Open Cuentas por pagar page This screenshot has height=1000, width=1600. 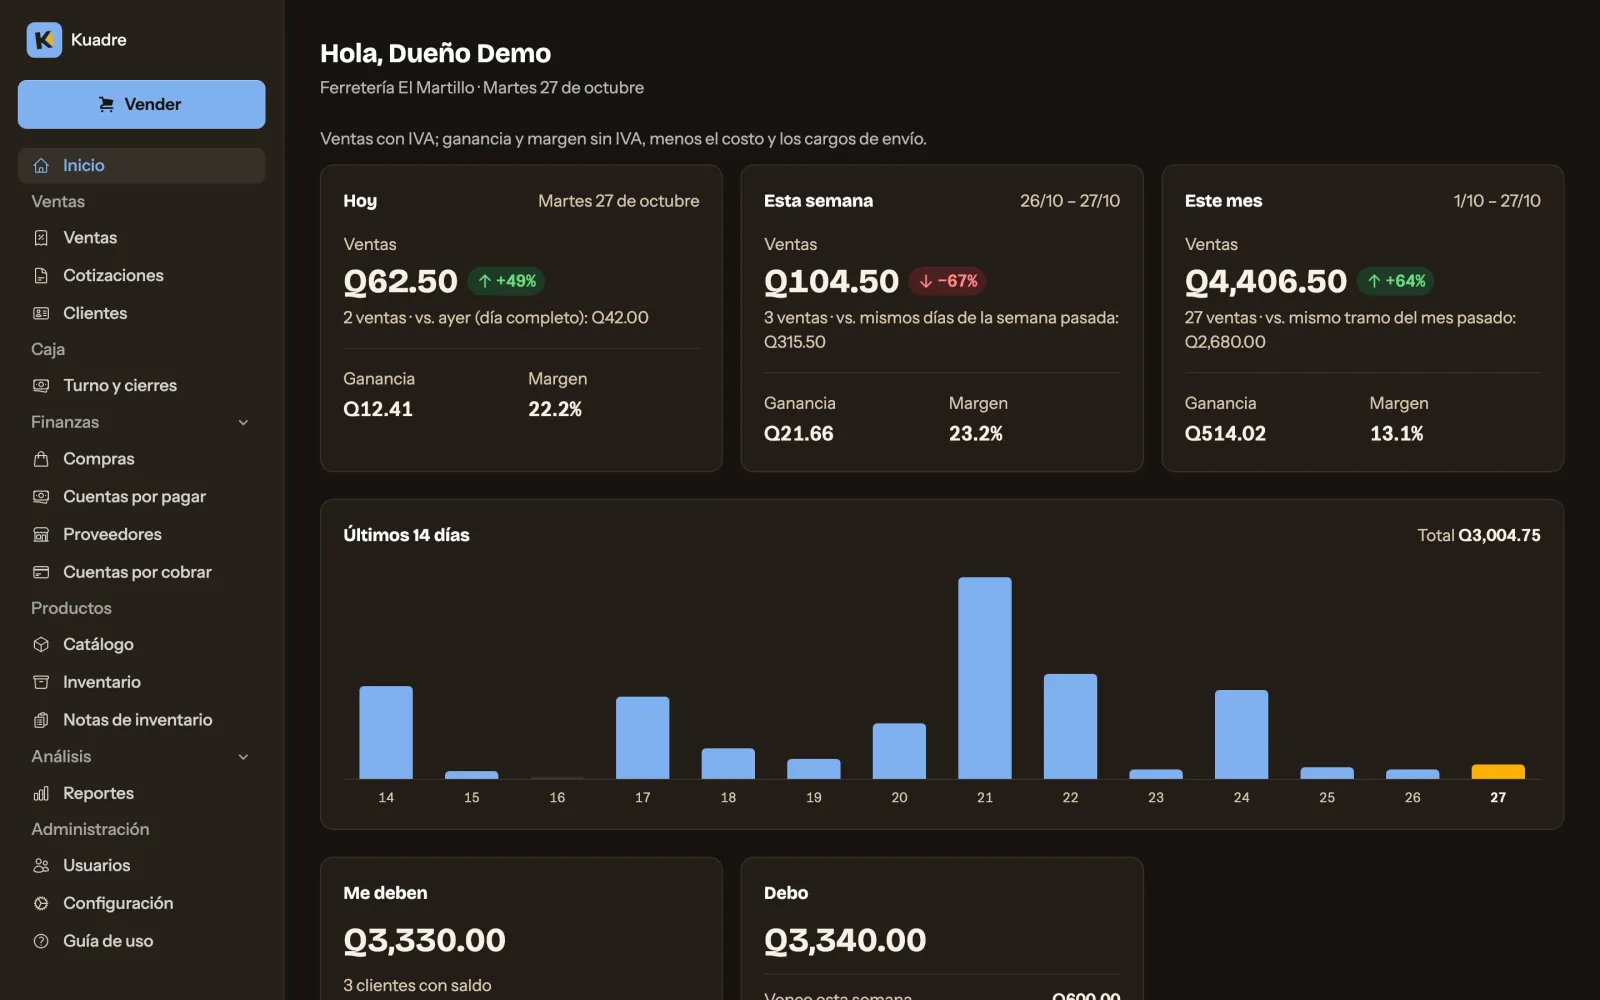pyautogui.click(x=141, y=497)
